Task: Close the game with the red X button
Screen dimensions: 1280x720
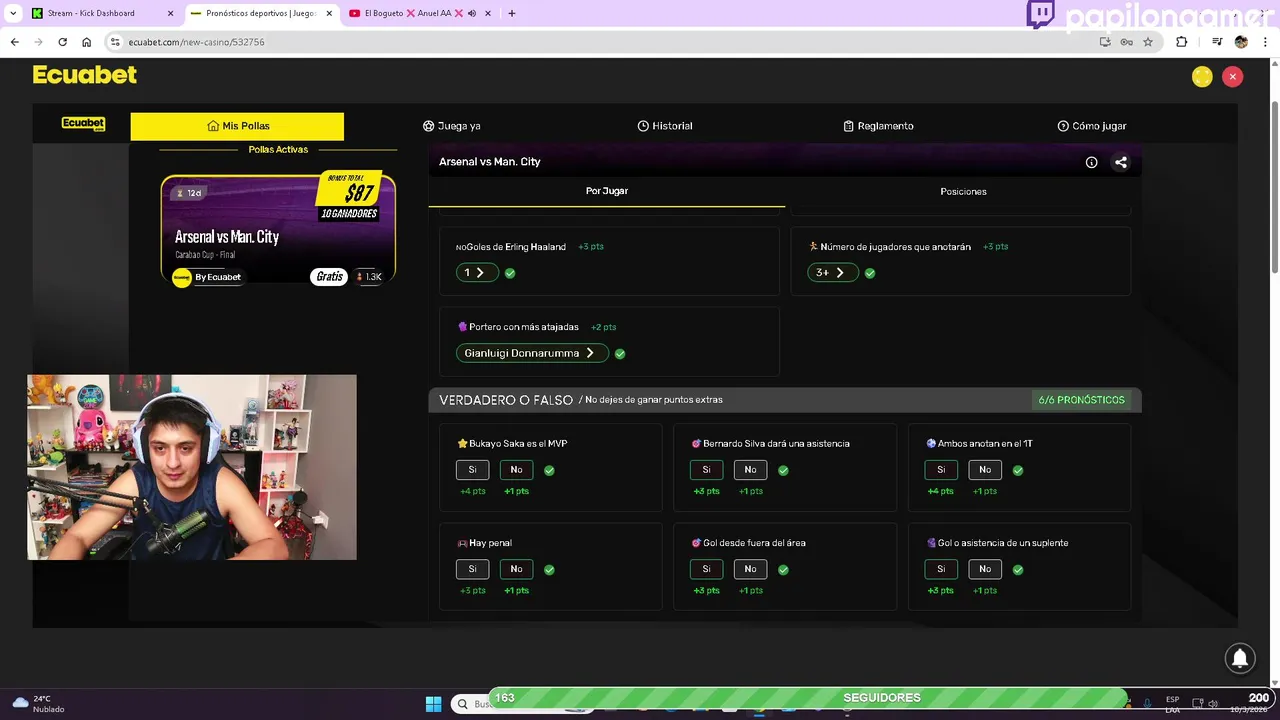Action: [x=1233, y=77]
